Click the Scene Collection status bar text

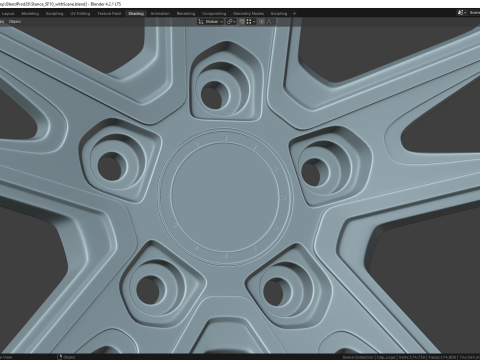(x=357, y=357)
